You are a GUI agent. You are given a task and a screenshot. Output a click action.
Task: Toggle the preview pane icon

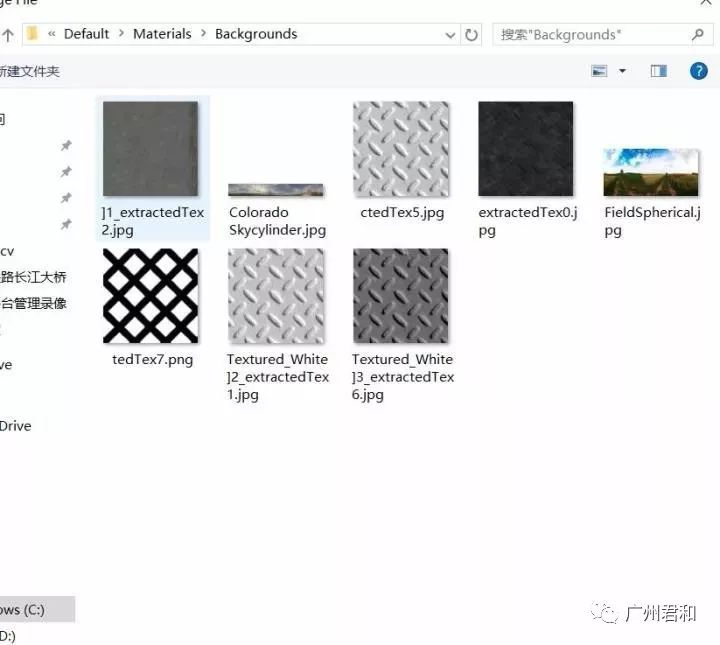coord(658,71)
